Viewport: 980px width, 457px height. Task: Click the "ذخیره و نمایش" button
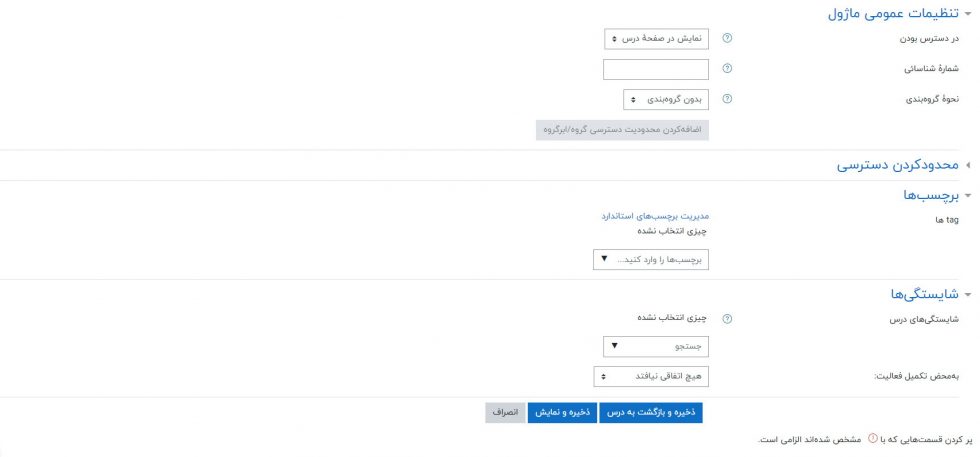click(x=562, y=412)
